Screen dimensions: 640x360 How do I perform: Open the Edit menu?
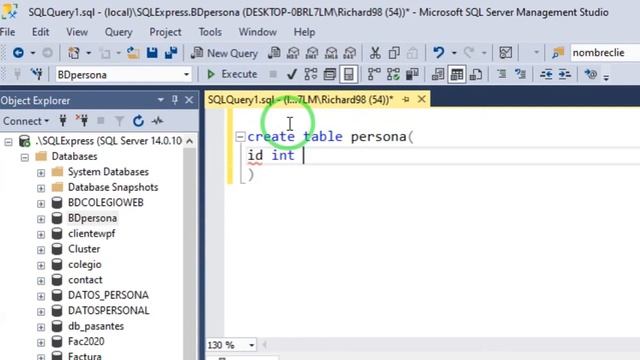click(x=40, y=32)
